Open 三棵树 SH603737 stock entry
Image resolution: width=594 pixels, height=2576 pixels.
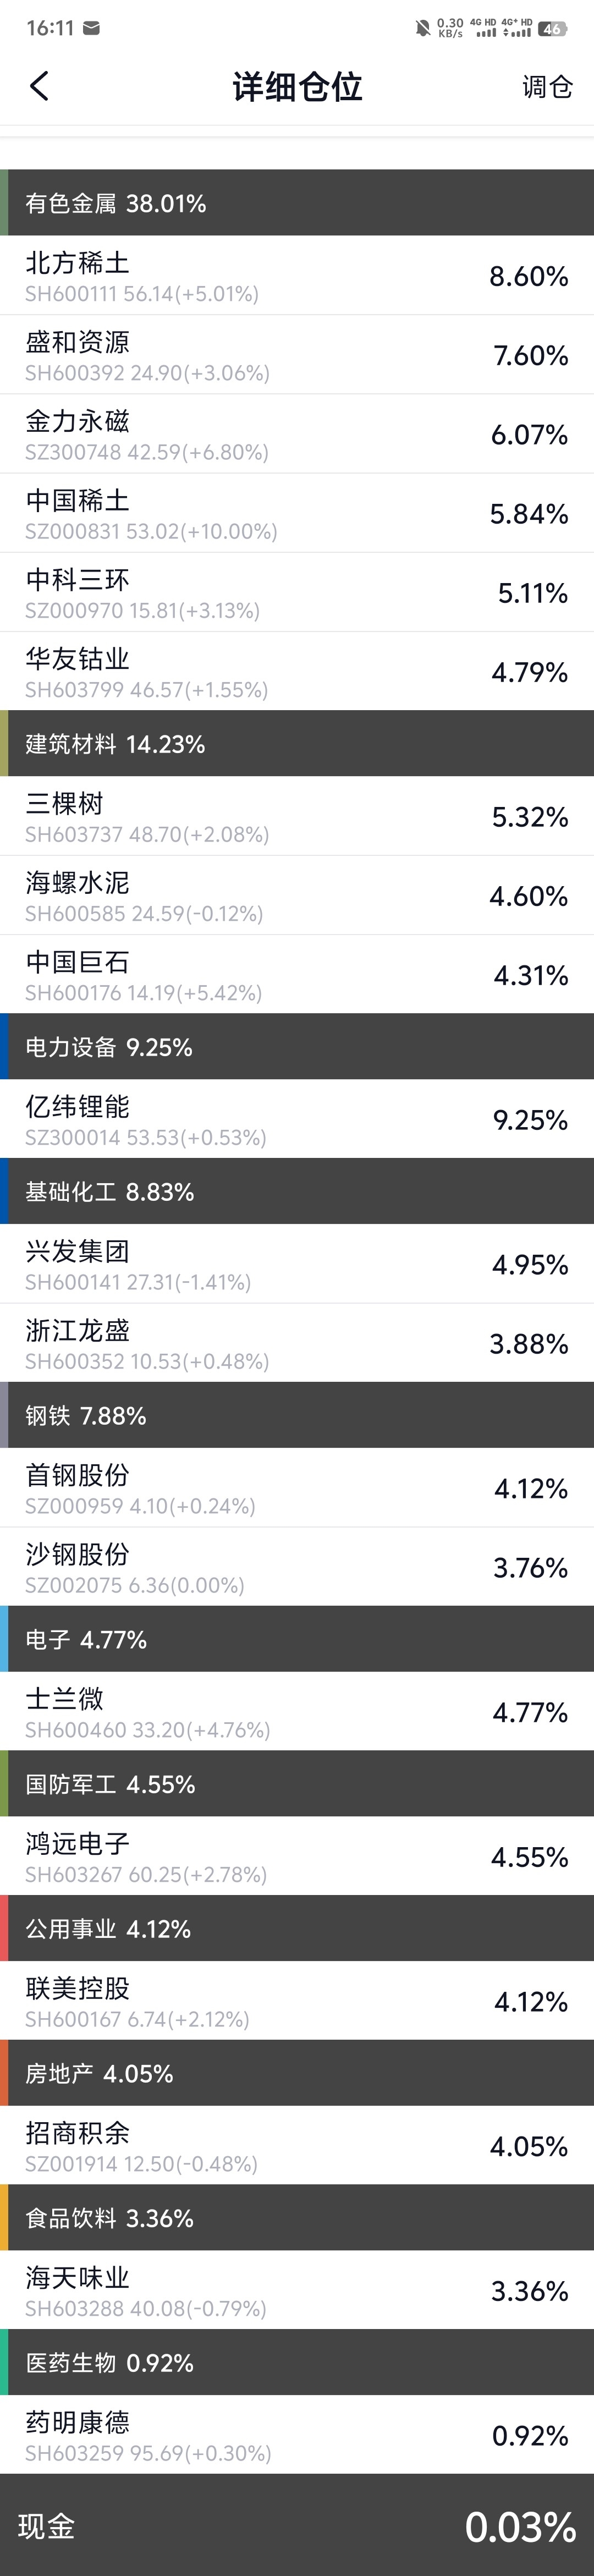[x=297, y=816]
